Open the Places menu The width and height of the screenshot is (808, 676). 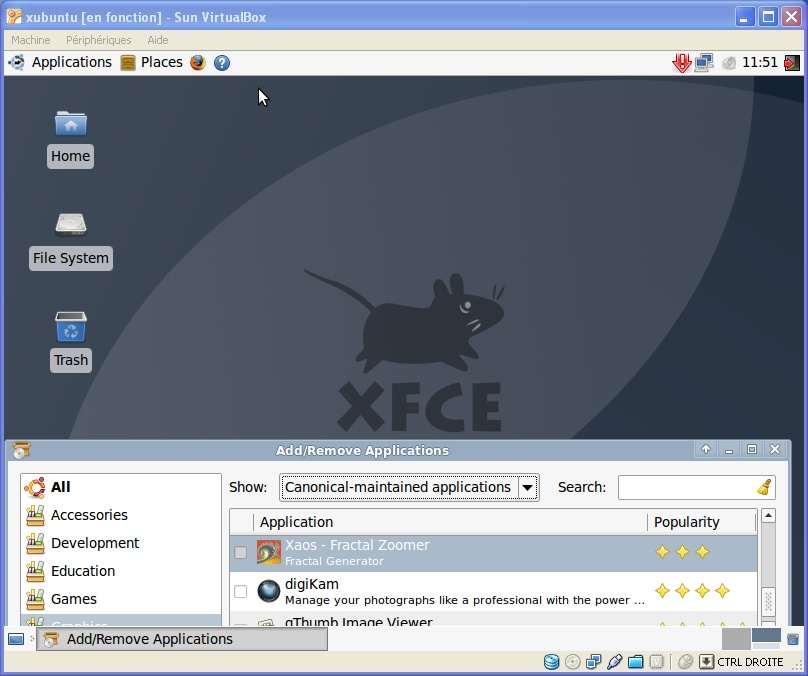152,62
